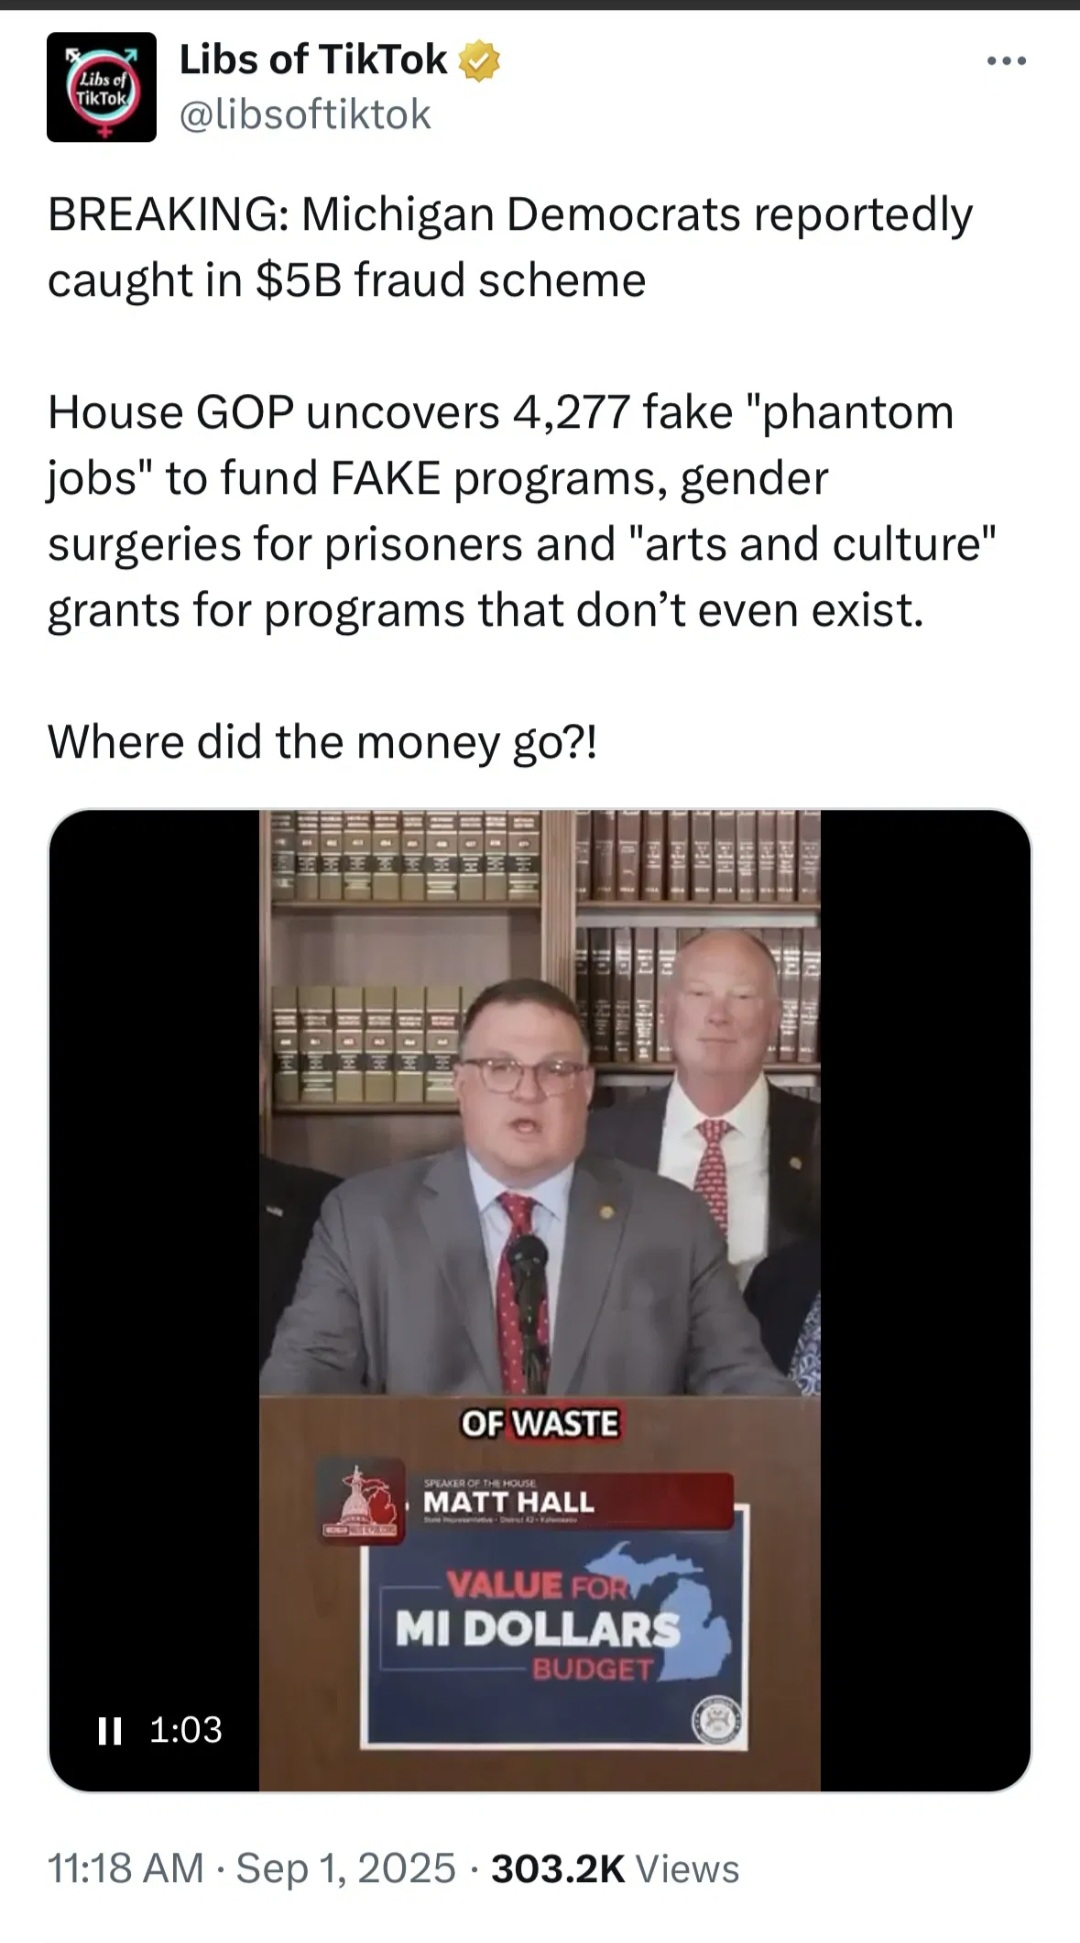Click the 11:18 AM Sep 1, 2025 timestamp
Image resolution: width=1080 pixels, height=1943 pixels.
[x=252, y=1868]
